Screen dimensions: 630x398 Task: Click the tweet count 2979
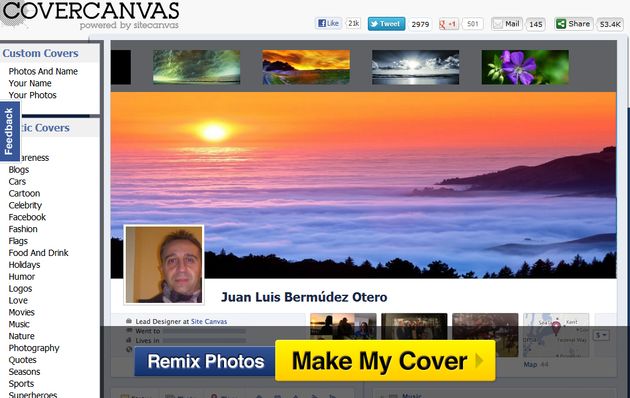coord(420,24)
